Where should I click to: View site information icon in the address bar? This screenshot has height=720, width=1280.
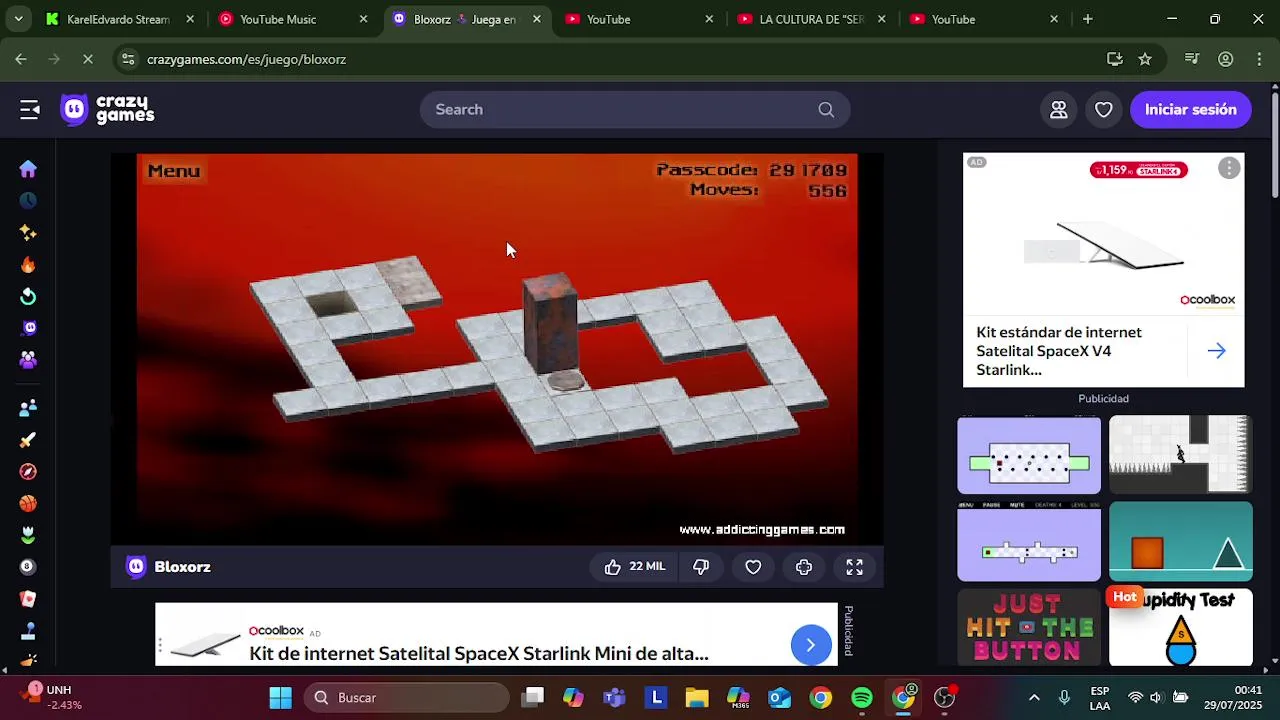click(x=128, y=59)
